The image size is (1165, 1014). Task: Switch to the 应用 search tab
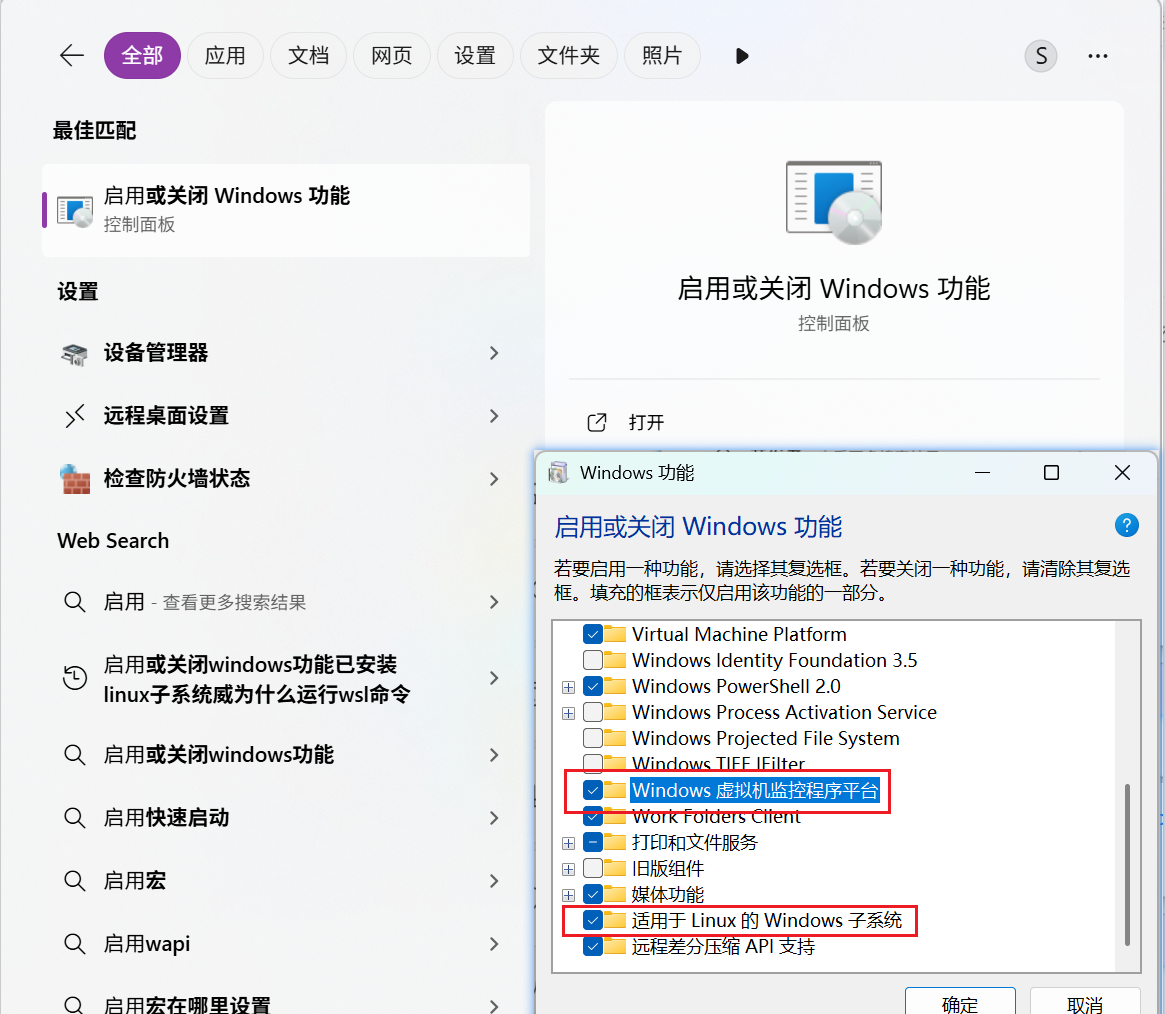[x=225, y=56]
